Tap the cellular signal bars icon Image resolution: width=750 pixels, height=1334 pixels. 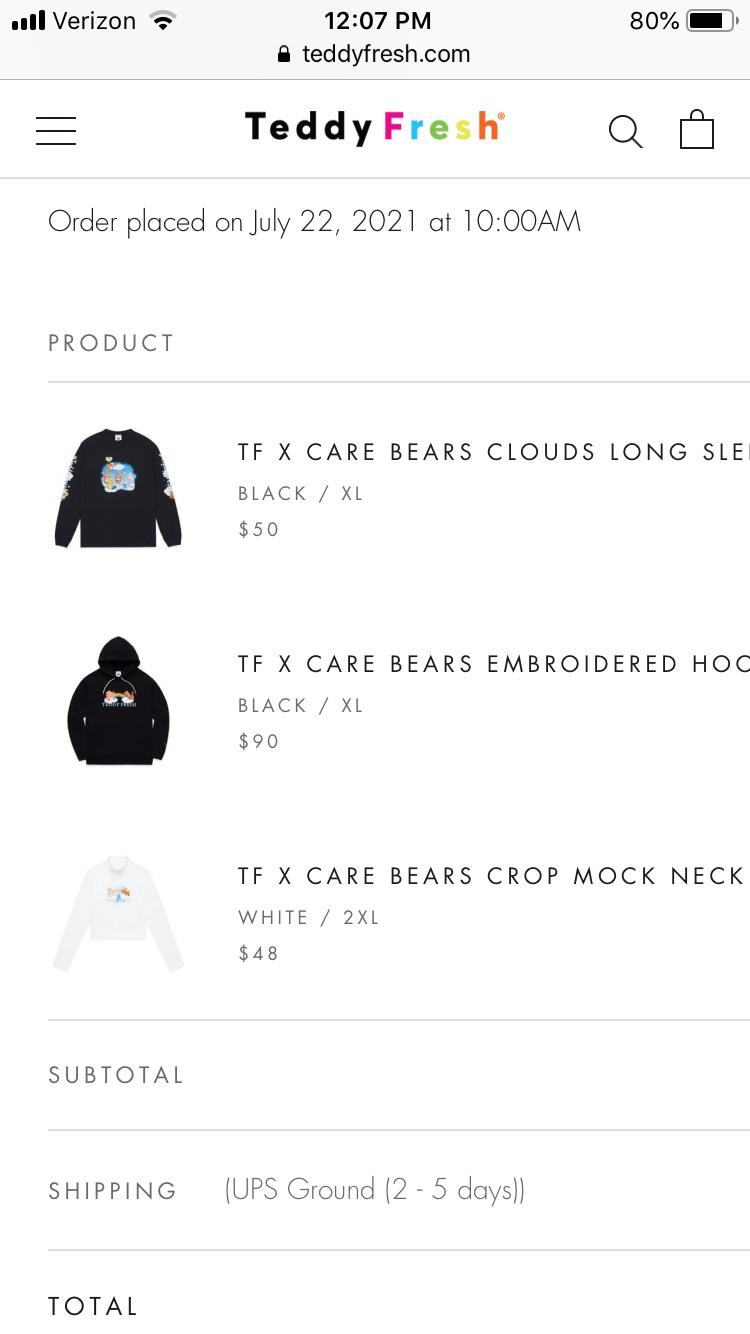pos(28,21)
